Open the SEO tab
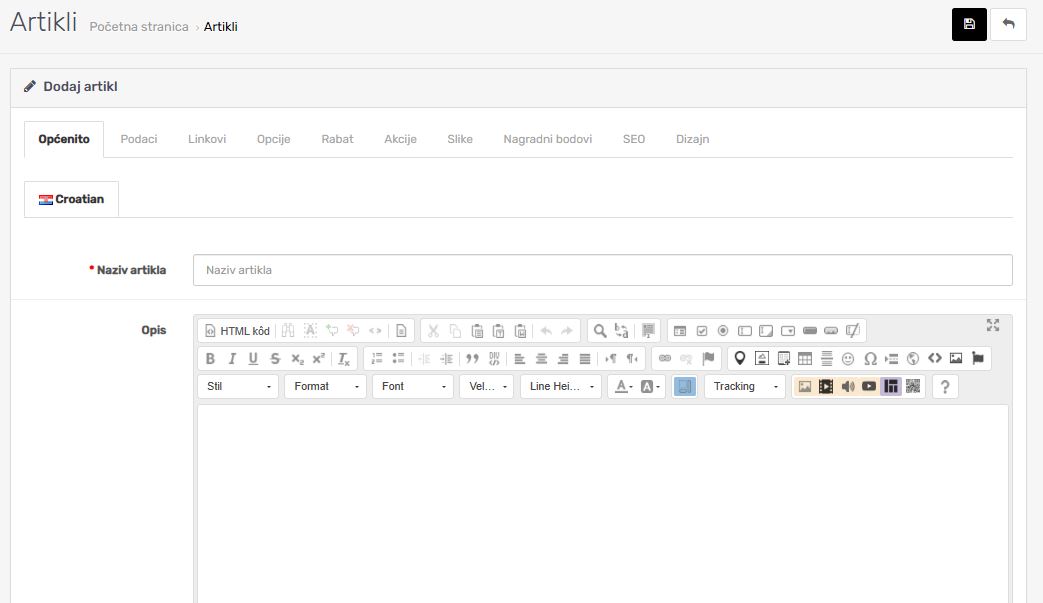1043x603 pixels. 634,139
